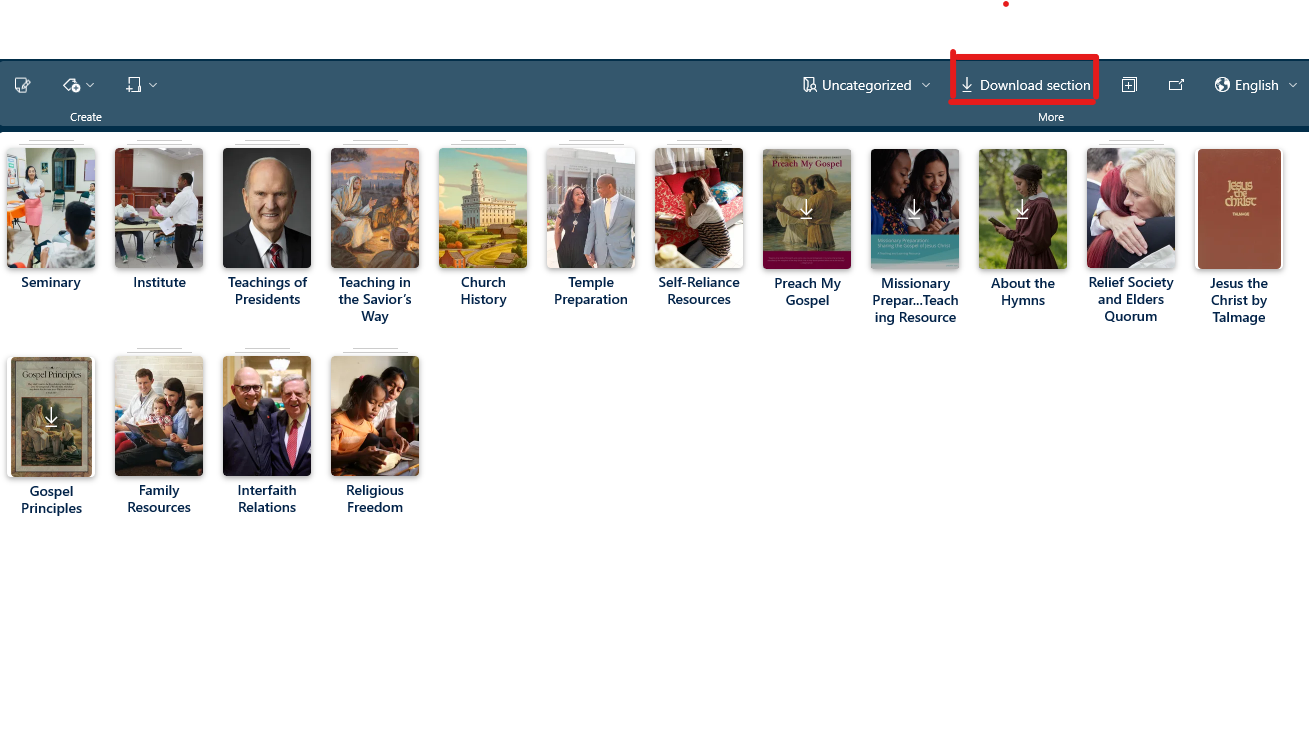Click Jesus the Christ by Talmage label
This screenshot has width=1309, height=732.
(x=1239, y=300)
